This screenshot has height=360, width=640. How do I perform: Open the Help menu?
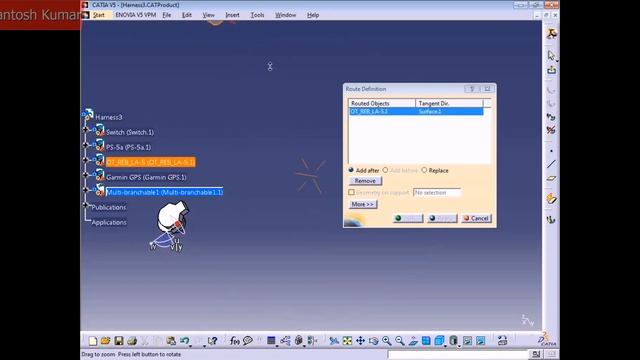click(313, 15)
